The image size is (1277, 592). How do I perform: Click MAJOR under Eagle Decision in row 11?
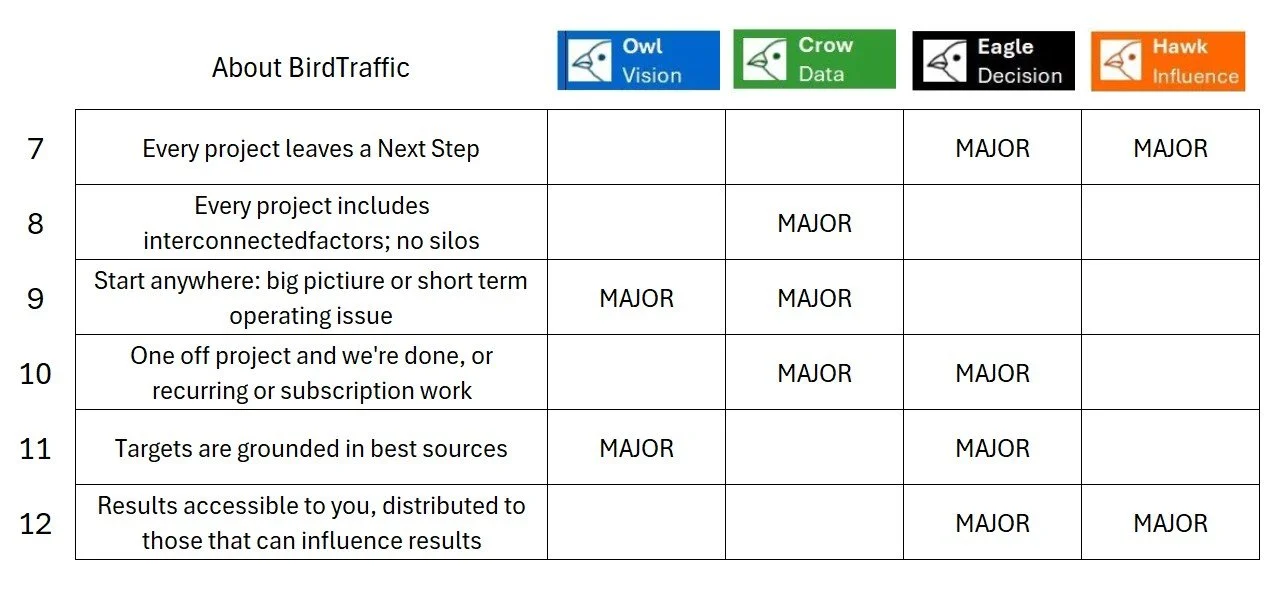(x=993, y=448)
